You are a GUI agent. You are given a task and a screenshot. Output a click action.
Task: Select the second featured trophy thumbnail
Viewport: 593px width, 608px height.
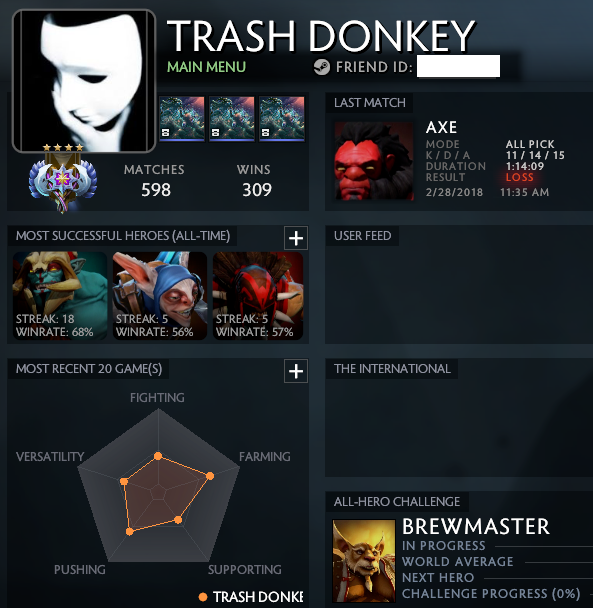pyautogui.click(x=232, y=119)
